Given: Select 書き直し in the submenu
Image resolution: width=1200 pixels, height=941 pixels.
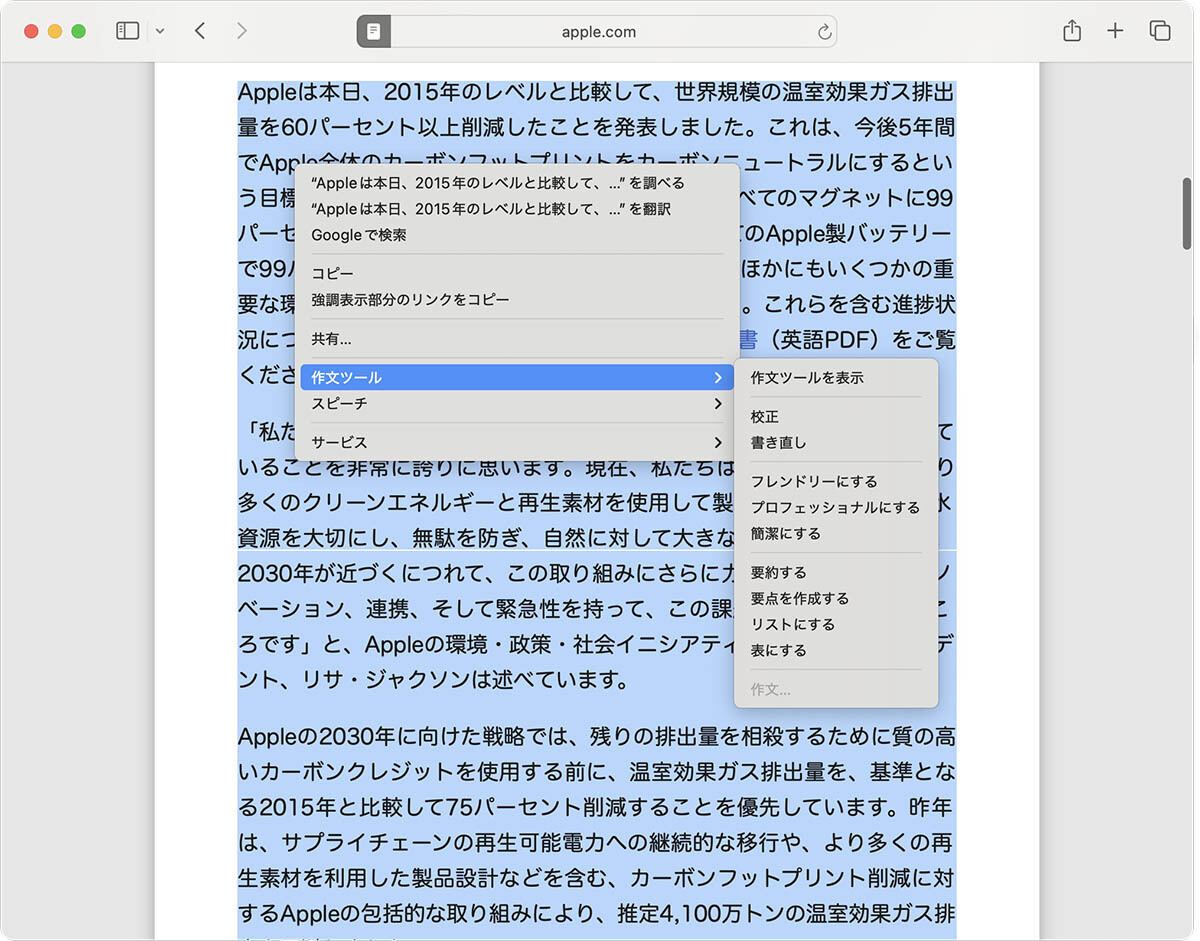Looking at the screenshot, I should click(836, 442).
